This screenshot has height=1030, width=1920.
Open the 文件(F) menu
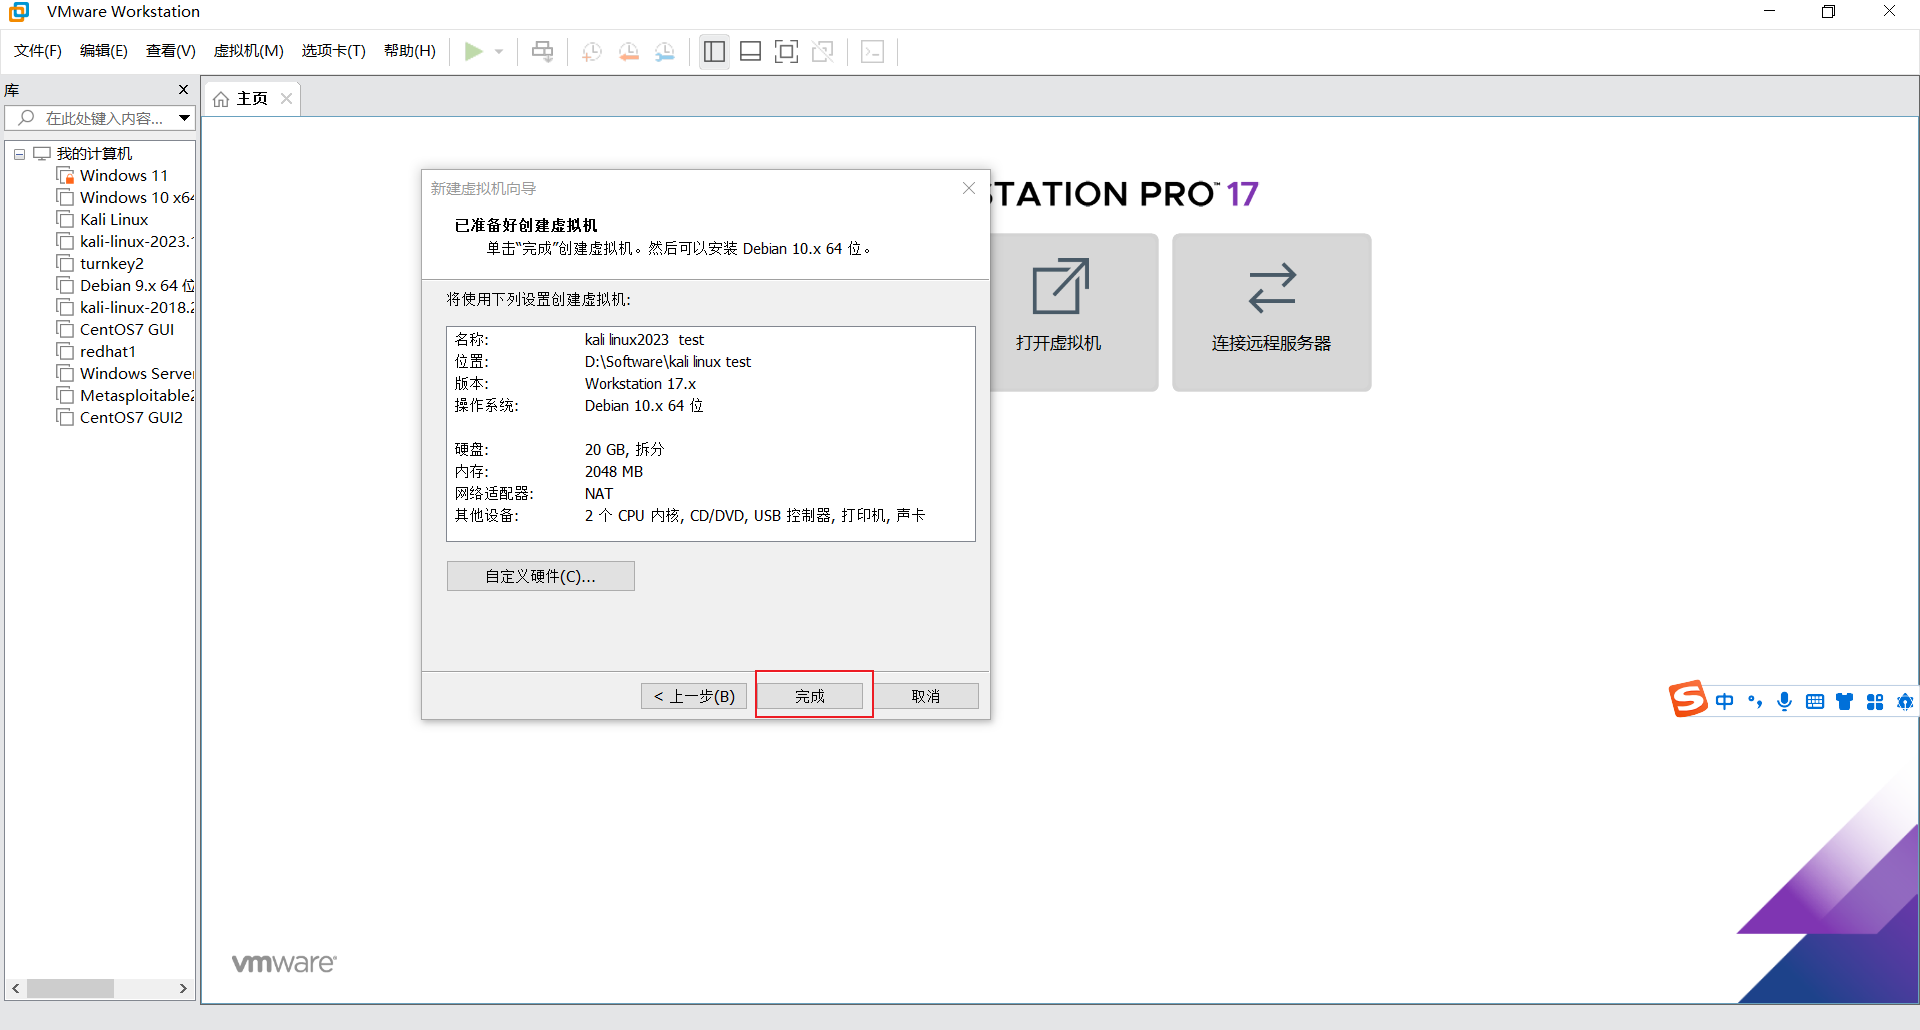tap(38, 51)
